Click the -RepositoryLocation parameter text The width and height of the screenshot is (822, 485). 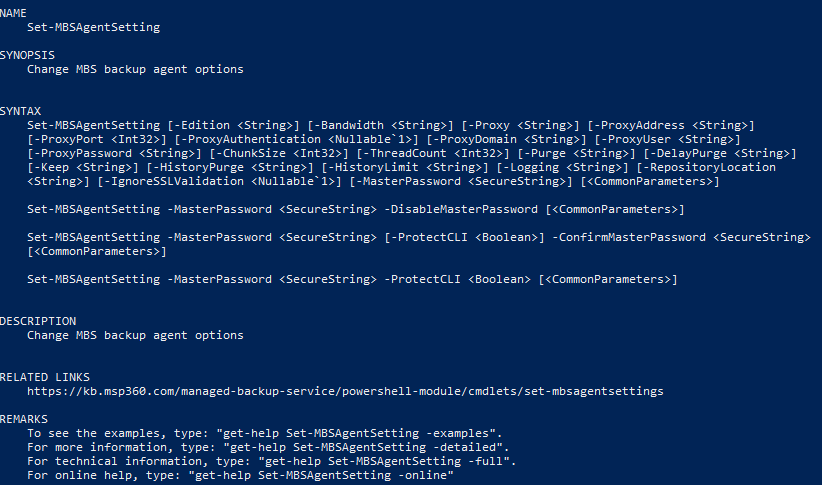(x=709, y=167)
